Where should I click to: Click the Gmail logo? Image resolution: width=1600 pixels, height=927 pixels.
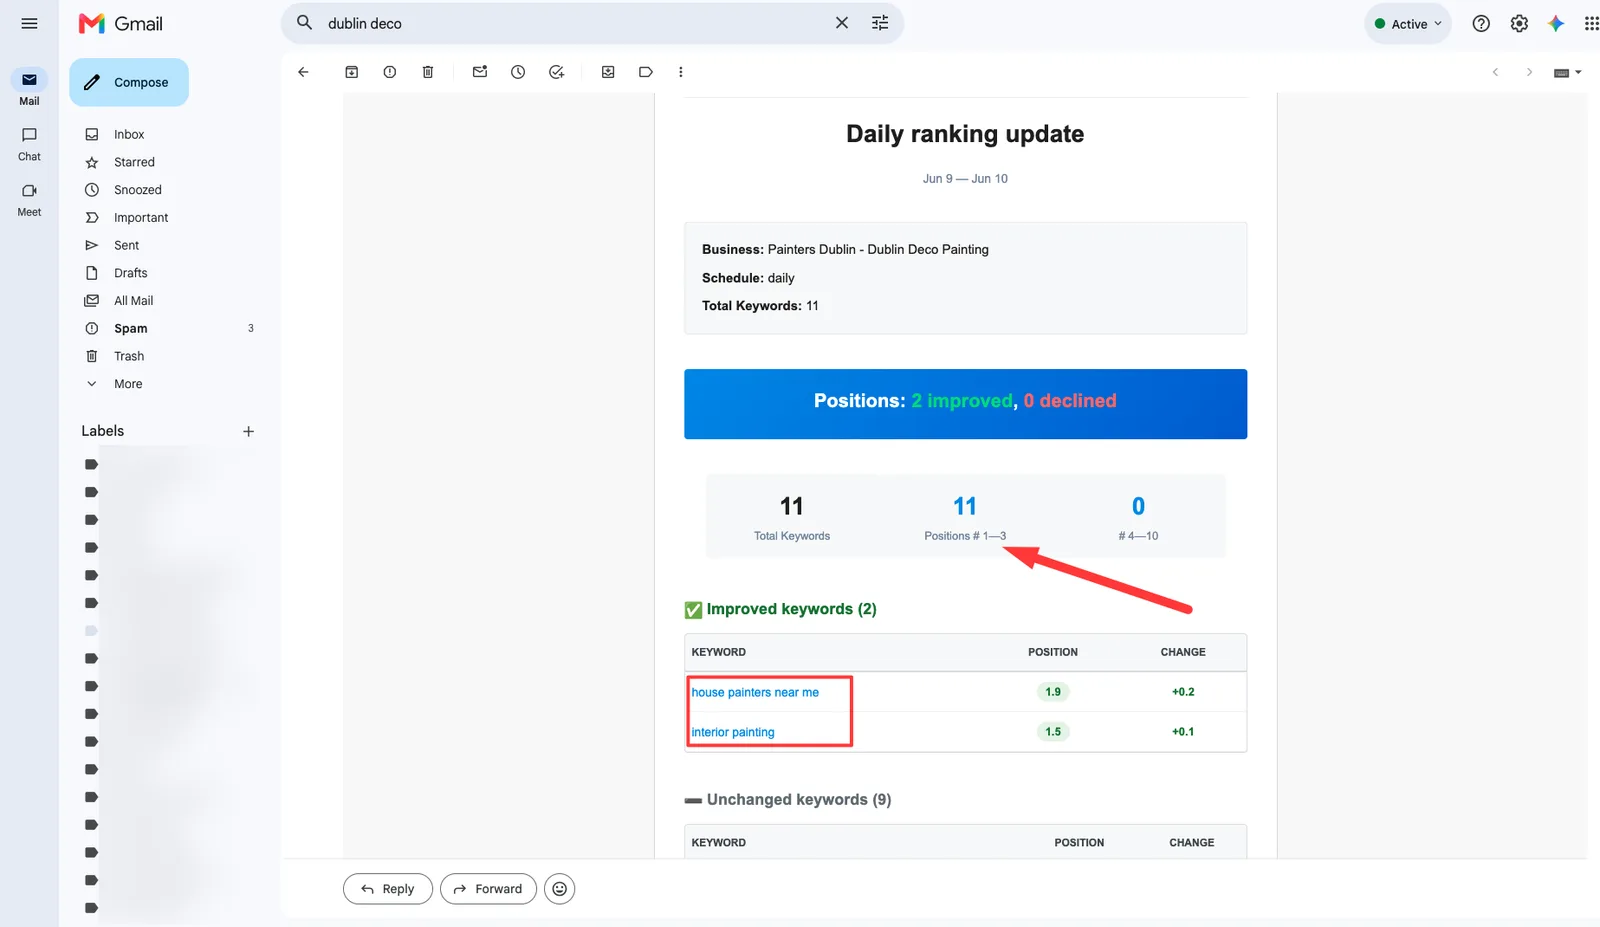coord(121,23)
